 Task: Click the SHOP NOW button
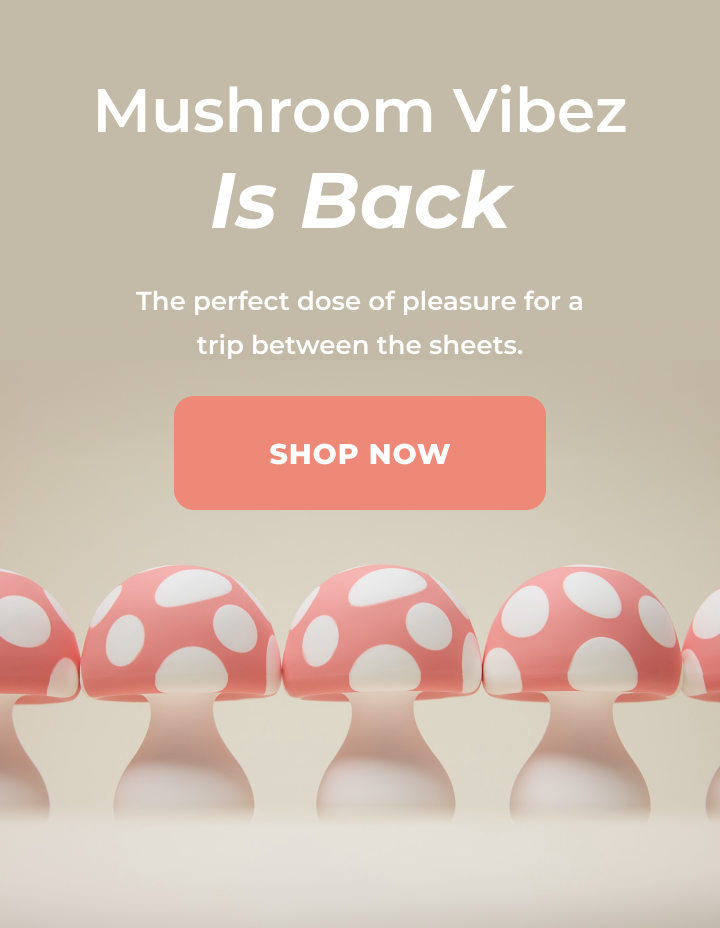click(x=360, y=453)
